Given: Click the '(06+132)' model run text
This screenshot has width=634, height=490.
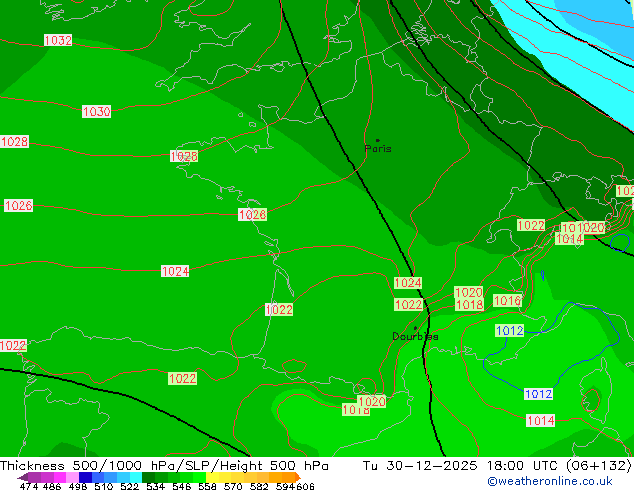Looking at the screenshot, I should tap(599, 465).
